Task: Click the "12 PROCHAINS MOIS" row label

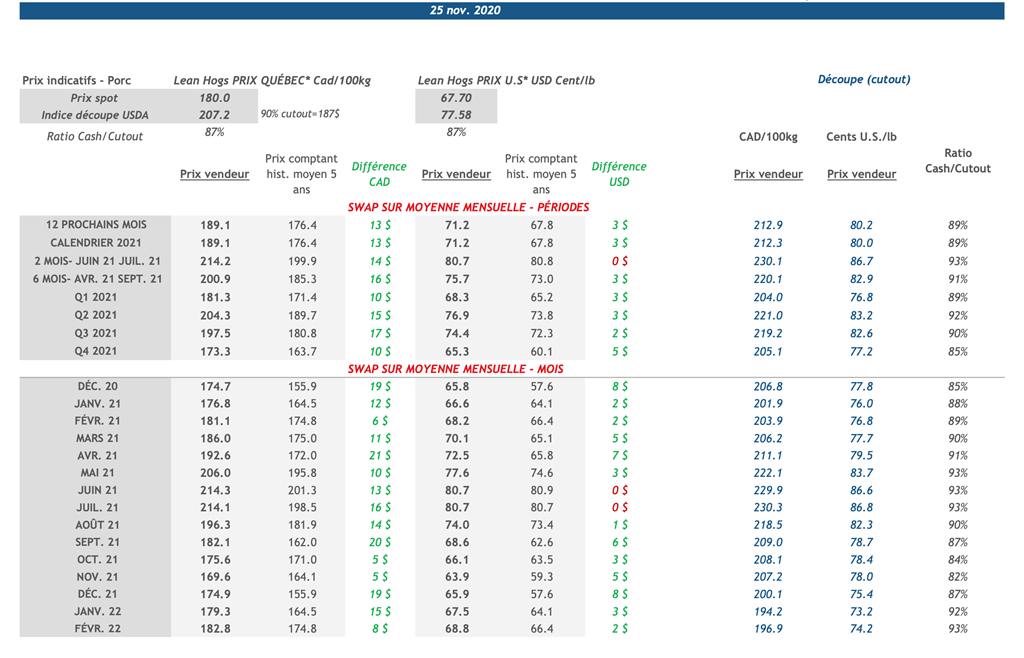Action: point(96,225)
